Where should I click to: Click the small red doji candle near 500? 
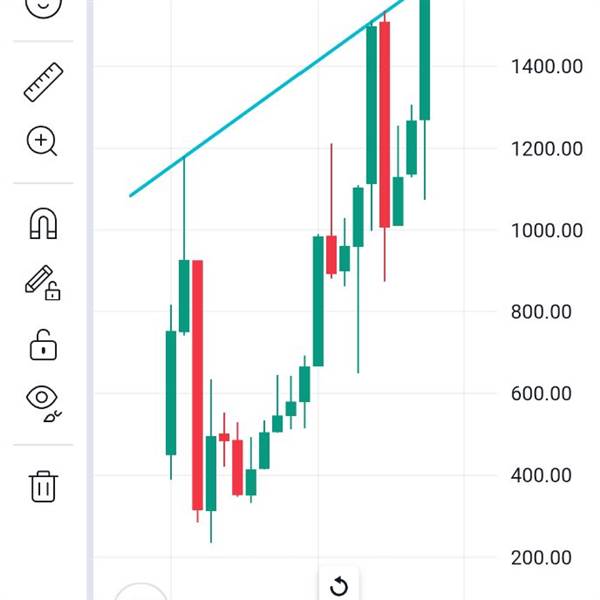tap(224, 437)
